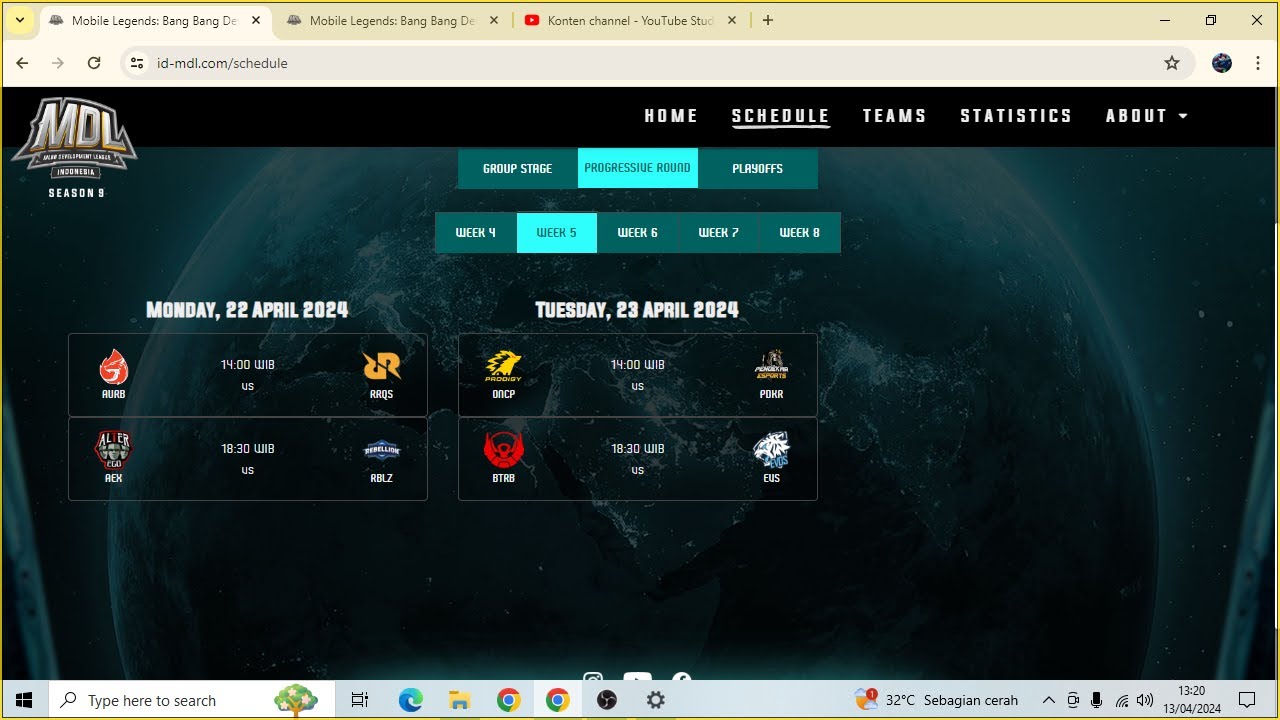Switch to Konten channel YouTube Studio tab
The image size is (1280, 720).
point(630,20)
